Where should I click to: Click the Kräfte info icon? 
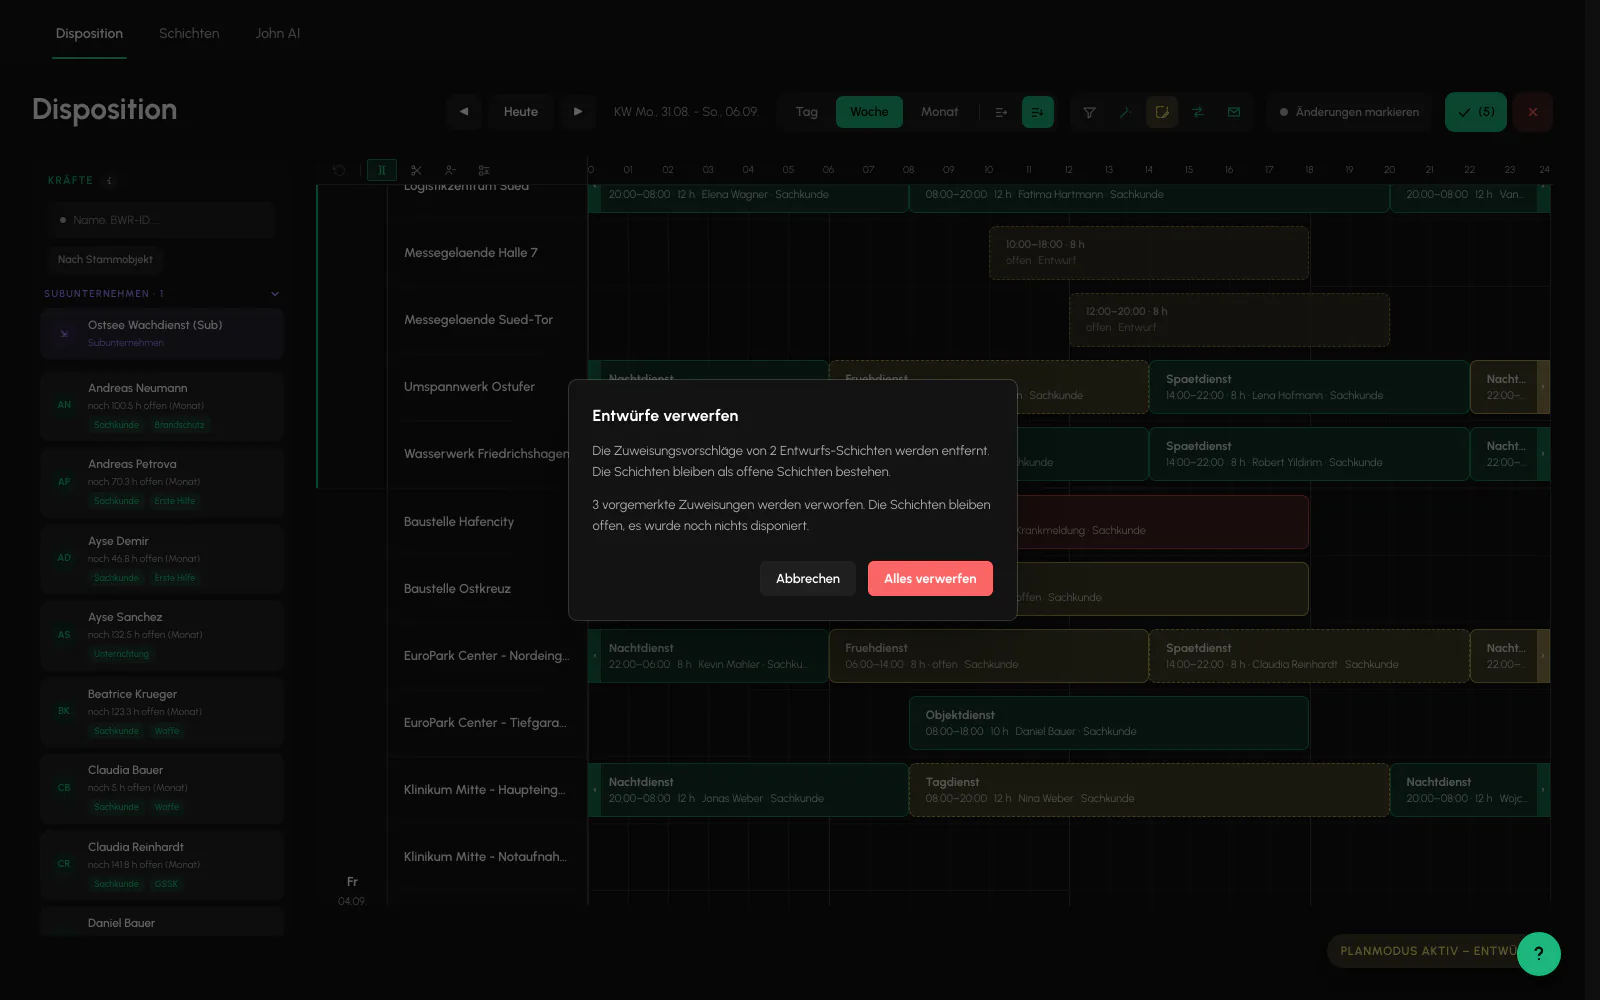(x=109, y=181)
